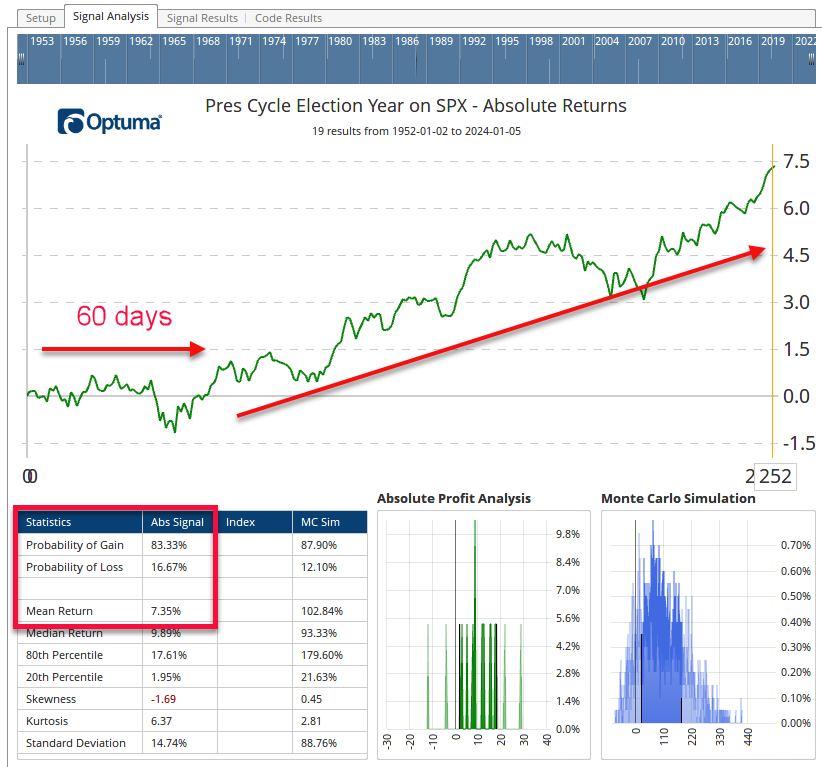Click the Abs Signal column header
822x767 pixels.
177,522
